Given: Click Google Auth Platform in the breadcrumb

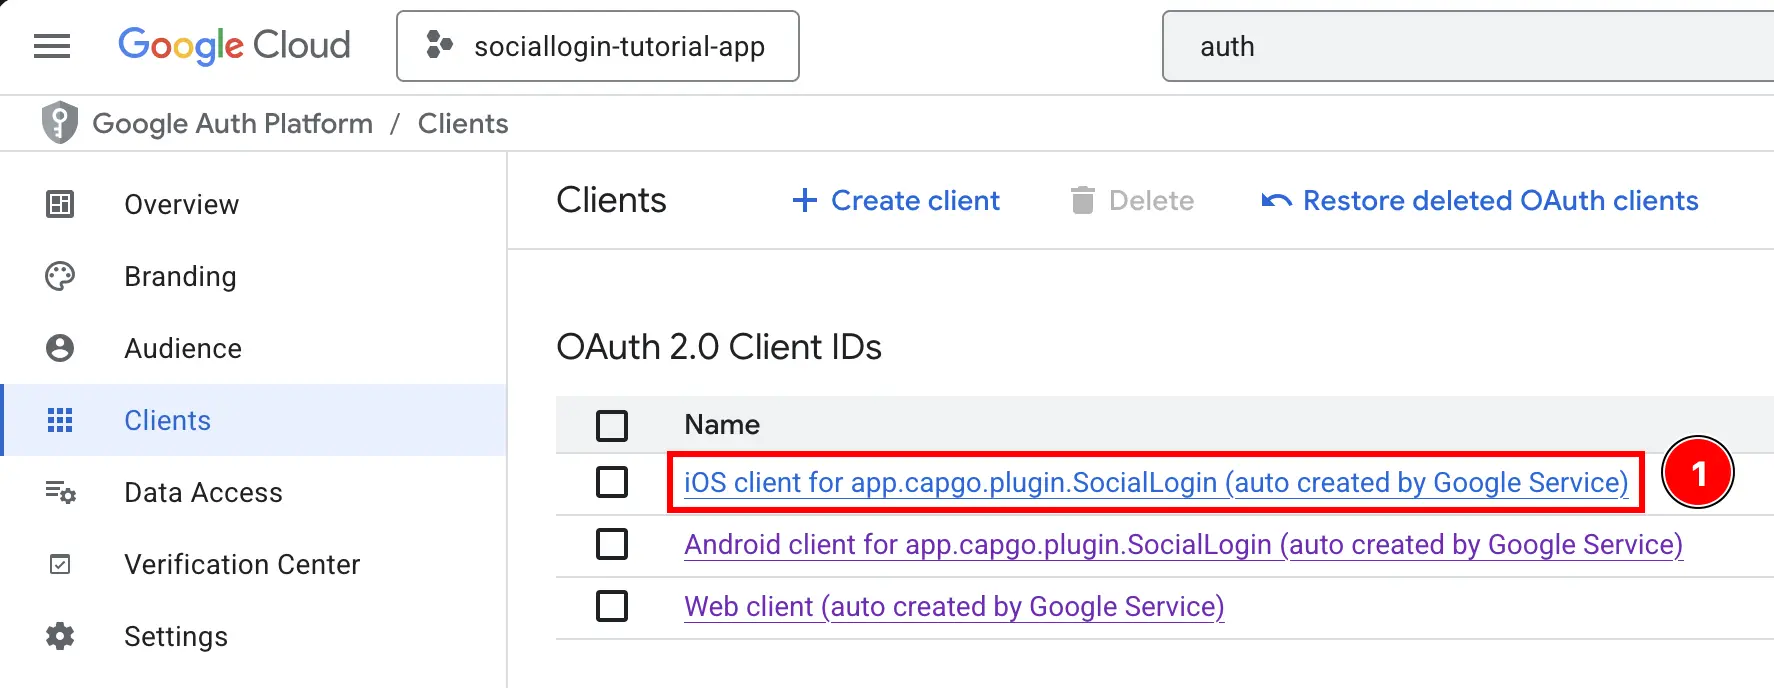Looking at the screenshot, I should pyautogui.click(x=232, y=123).
